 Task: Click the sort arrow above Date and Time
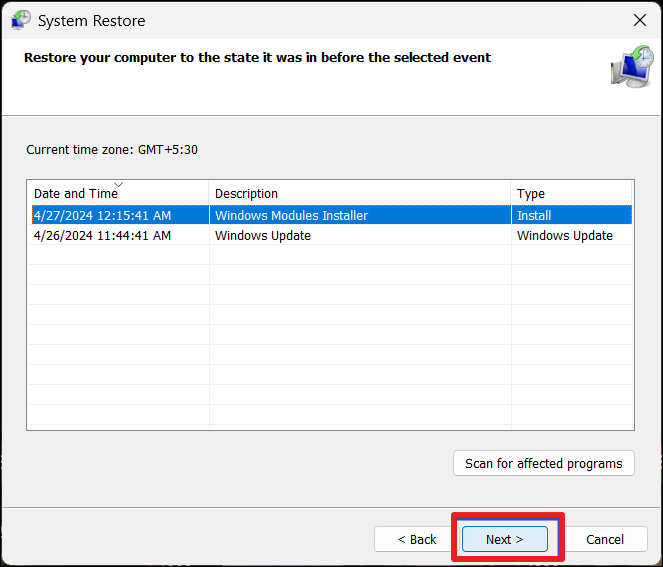point(118,184)
